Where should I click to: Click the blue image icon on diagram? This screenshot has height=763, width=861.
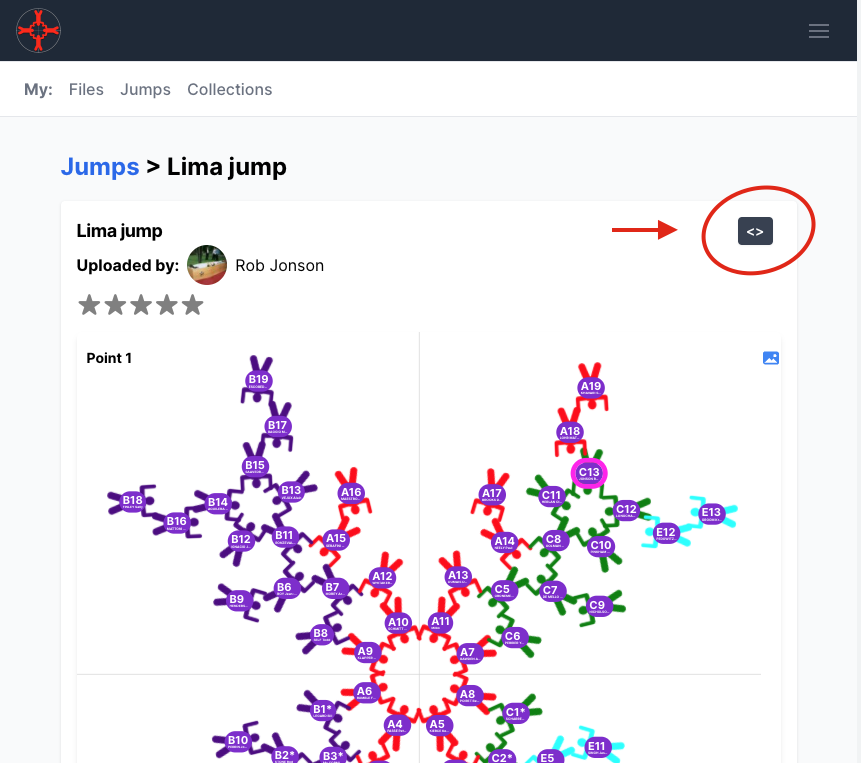770,358
